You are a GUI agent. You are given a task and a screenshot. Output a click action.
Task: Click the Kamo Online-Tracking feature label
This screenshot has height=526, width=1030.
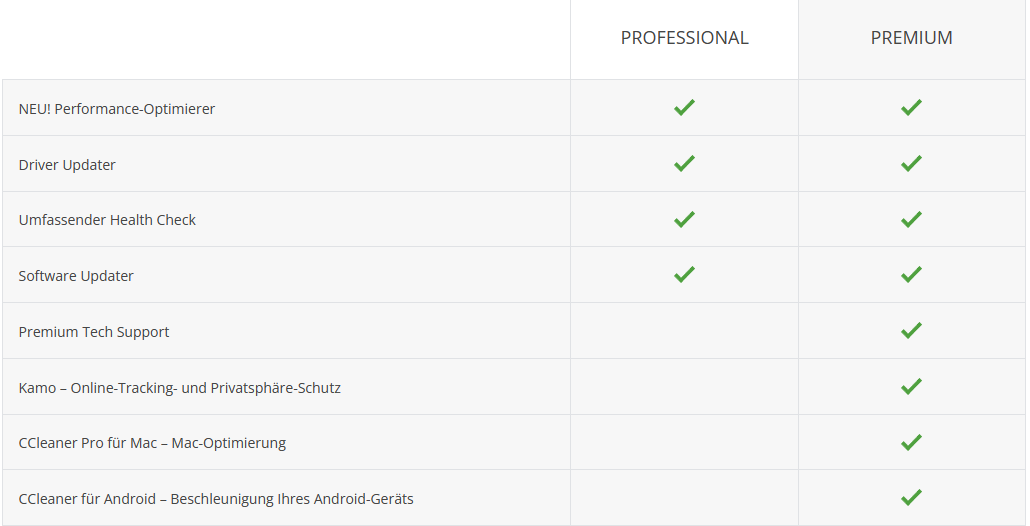(x=180, y=387)
